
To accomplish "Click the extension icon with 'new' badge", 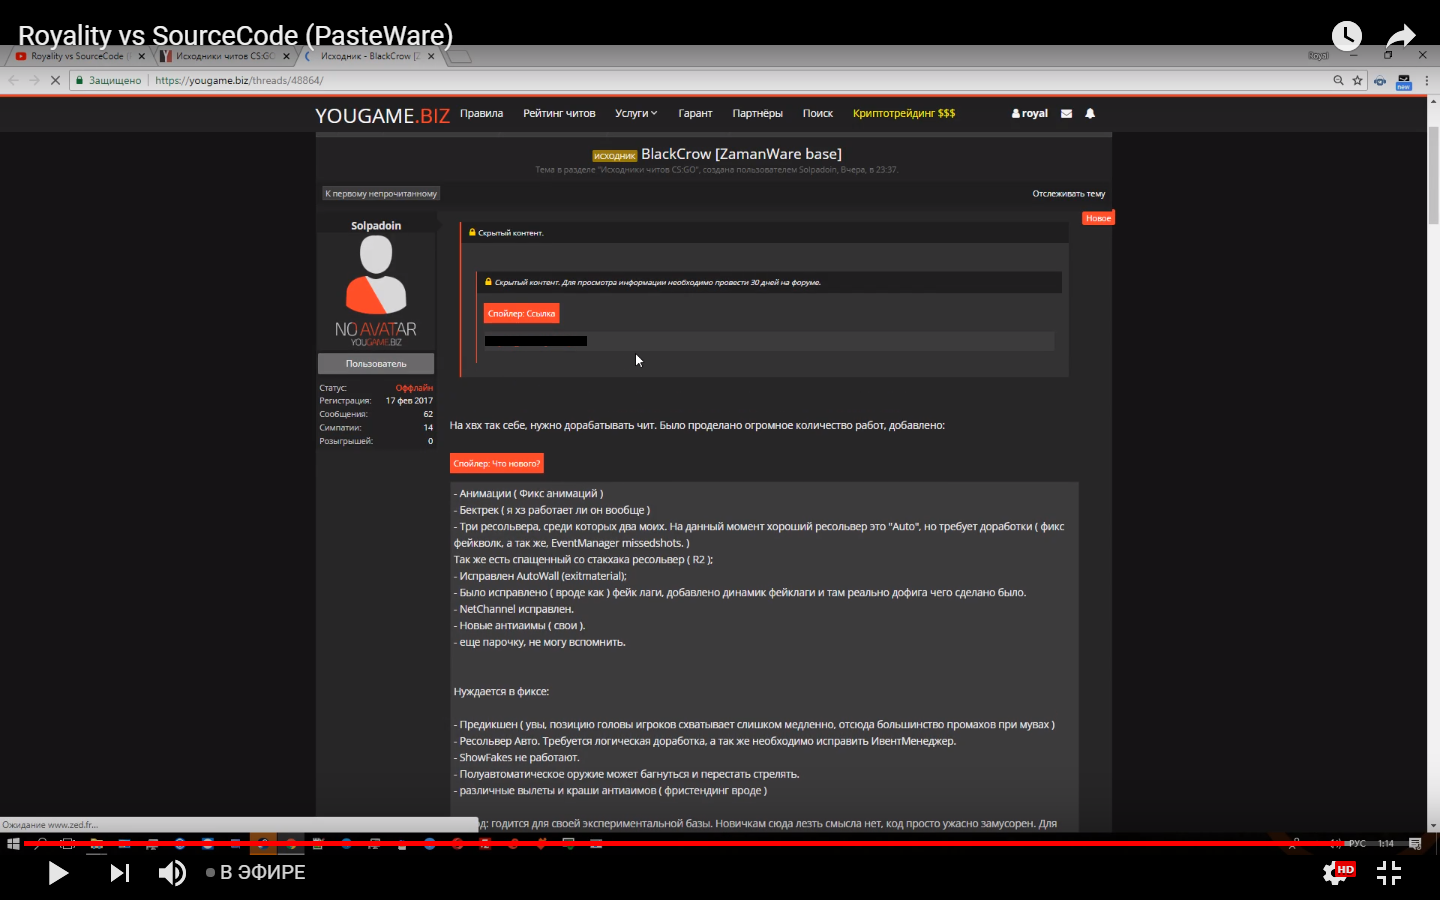I will point(1404,81).
